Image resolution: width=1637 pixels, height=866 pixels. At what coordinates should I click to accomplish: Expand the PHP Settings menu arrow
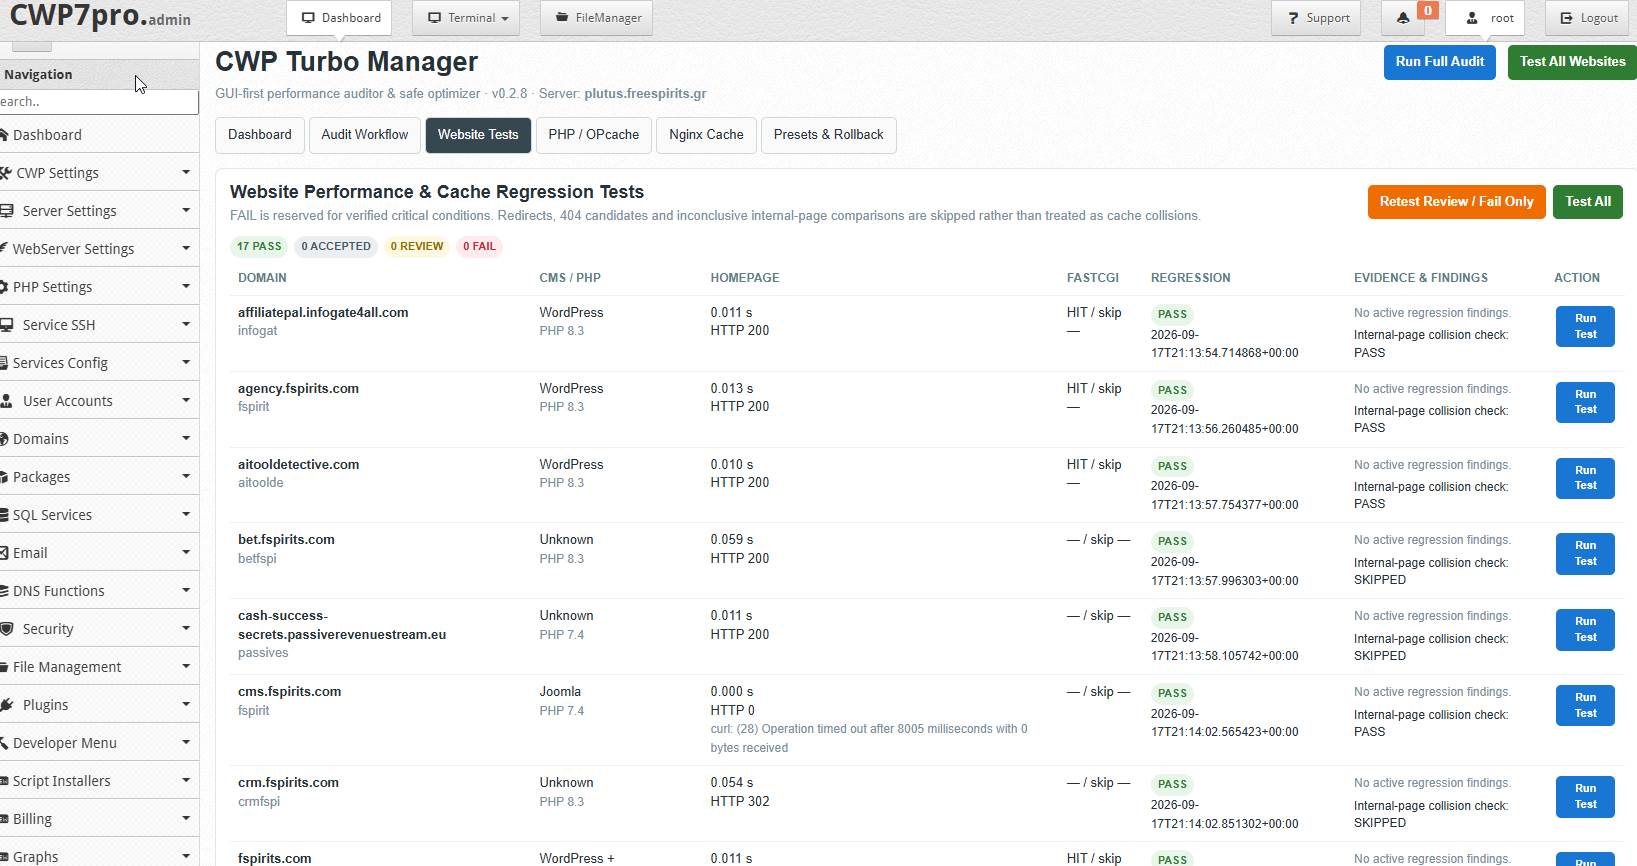tap(186, 287)
